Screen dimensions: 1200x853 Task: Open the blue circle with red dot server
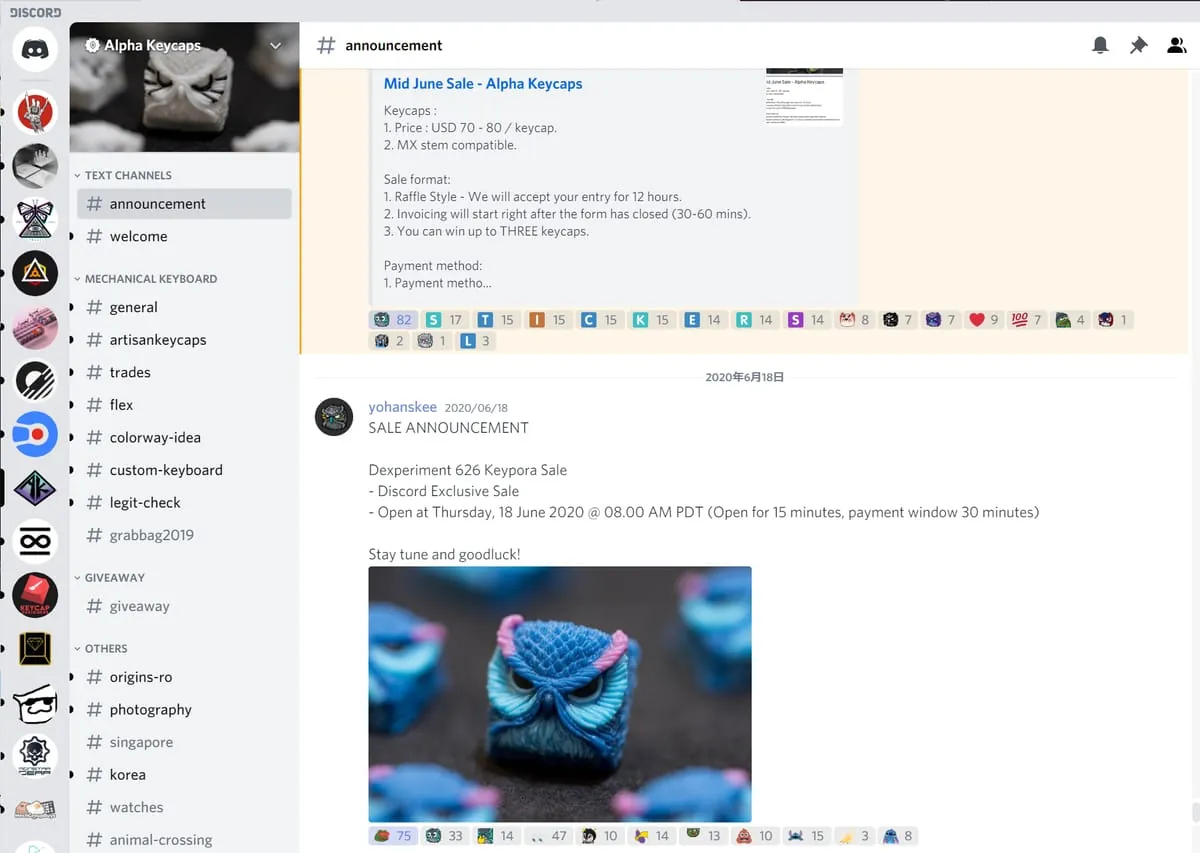(x=35, y=434)
